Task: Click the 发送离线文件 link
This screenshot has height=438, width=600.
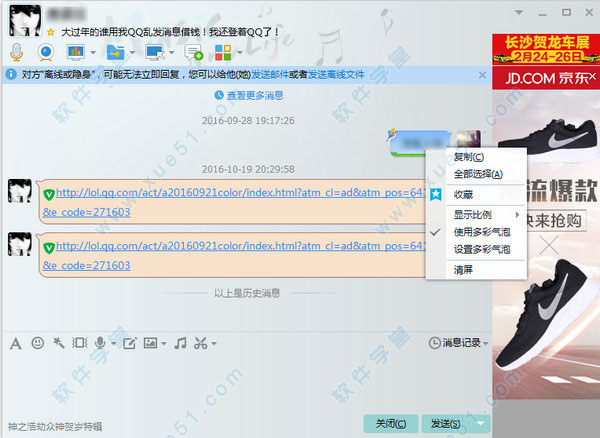Action: (336, 75)
